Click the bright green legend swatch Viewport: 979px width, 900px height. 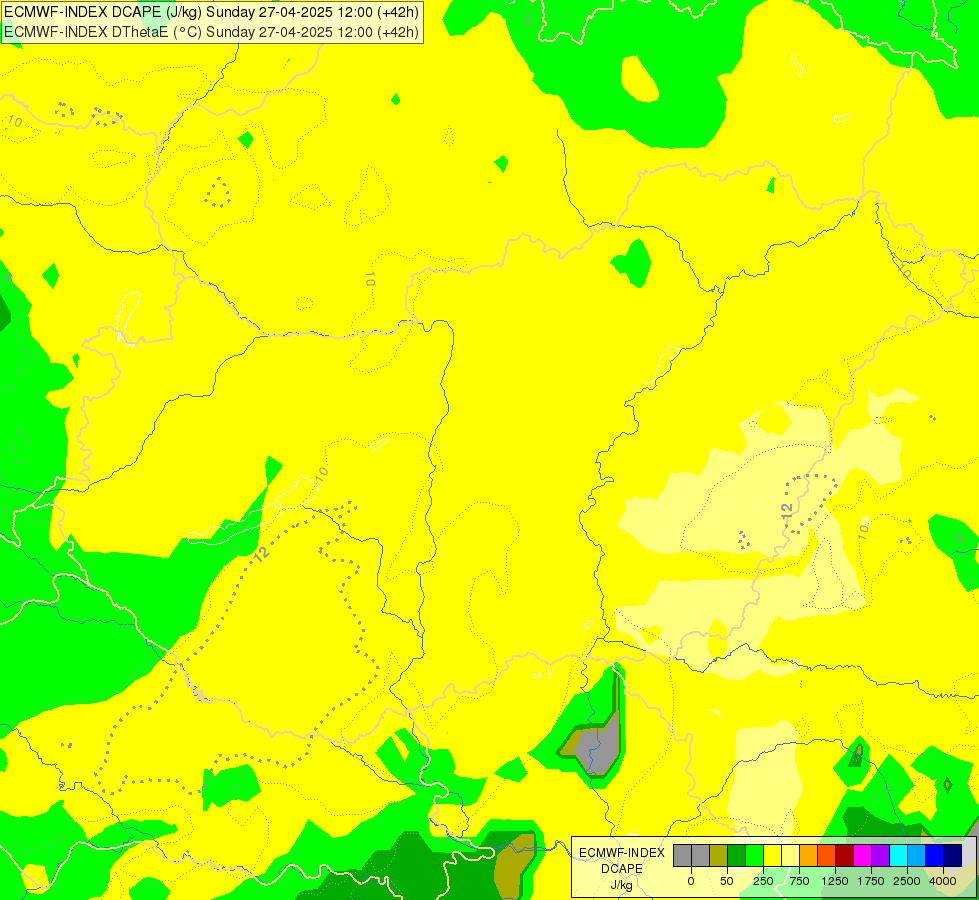pyautogui.click(x=755, y=856)
